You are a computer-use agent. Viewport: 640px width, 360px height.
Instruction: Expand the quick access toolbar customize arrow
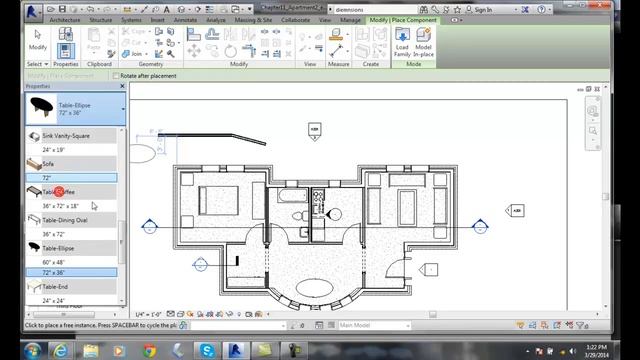250,9
